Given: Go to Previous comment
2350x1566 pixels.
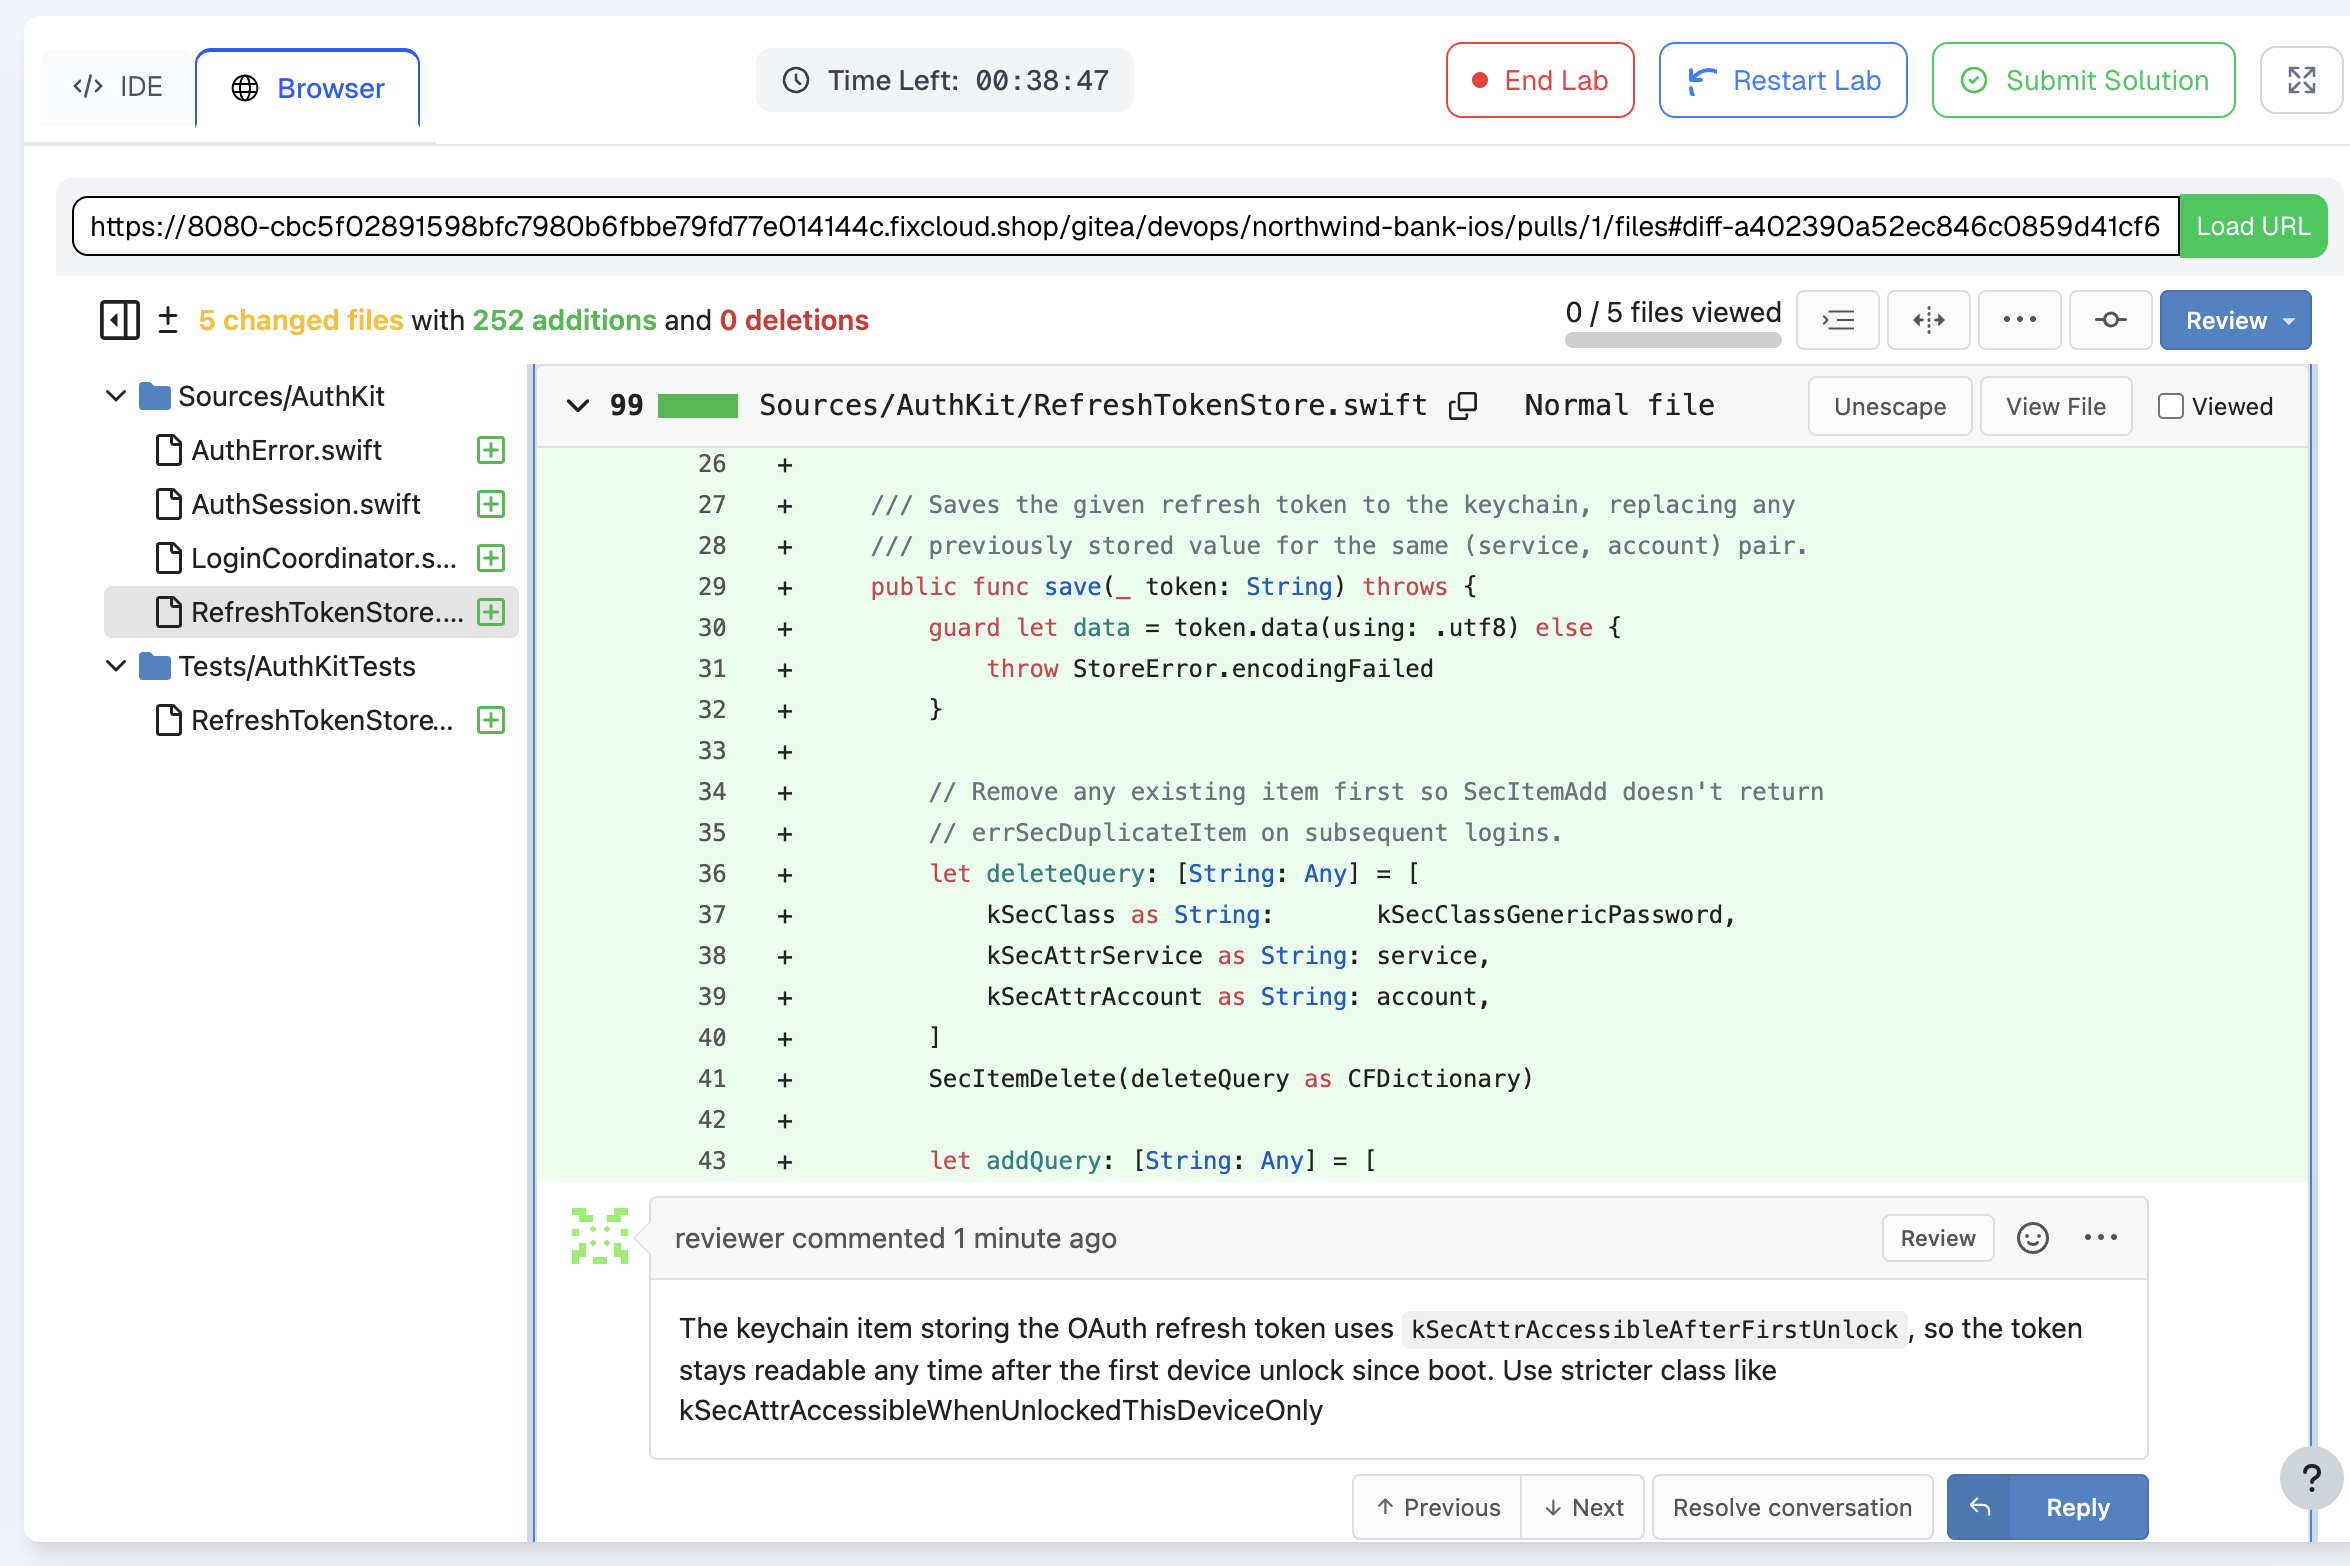Looking at the screenshot, I should [x=1438, y=1507].
